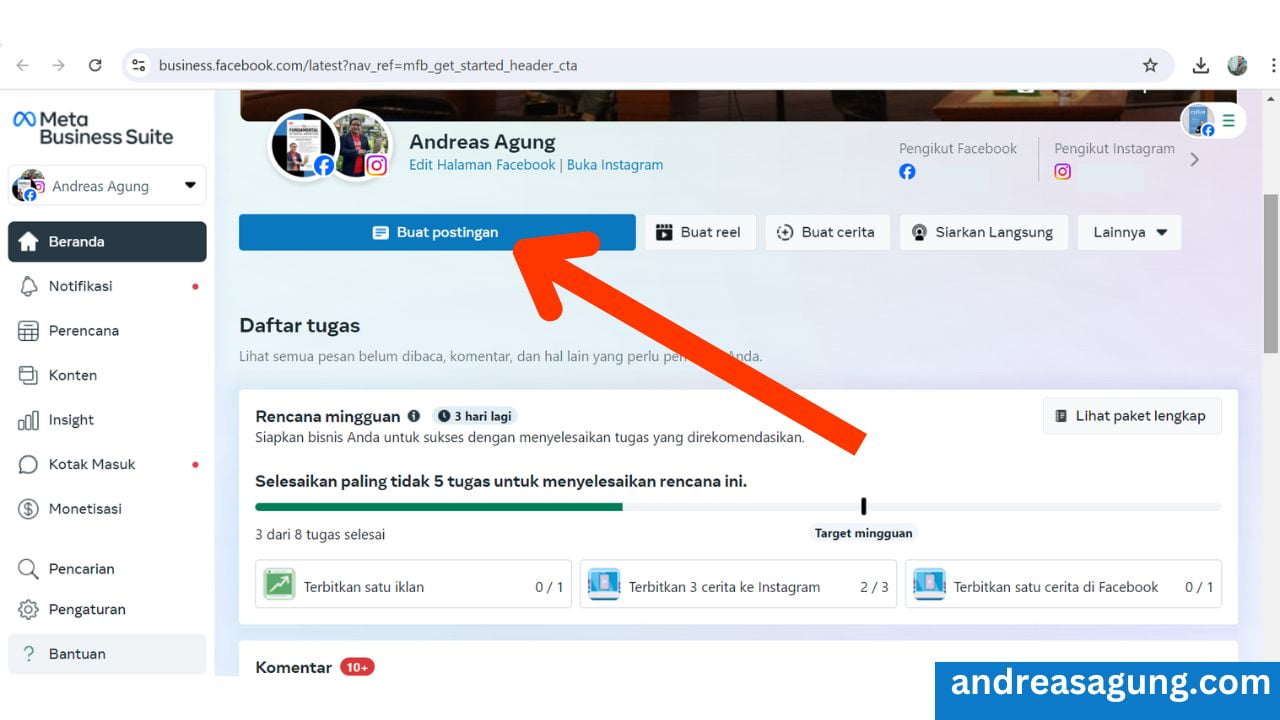
Task: Expand the Pengikut Instagram chevron arrow
Action: 1196,158
